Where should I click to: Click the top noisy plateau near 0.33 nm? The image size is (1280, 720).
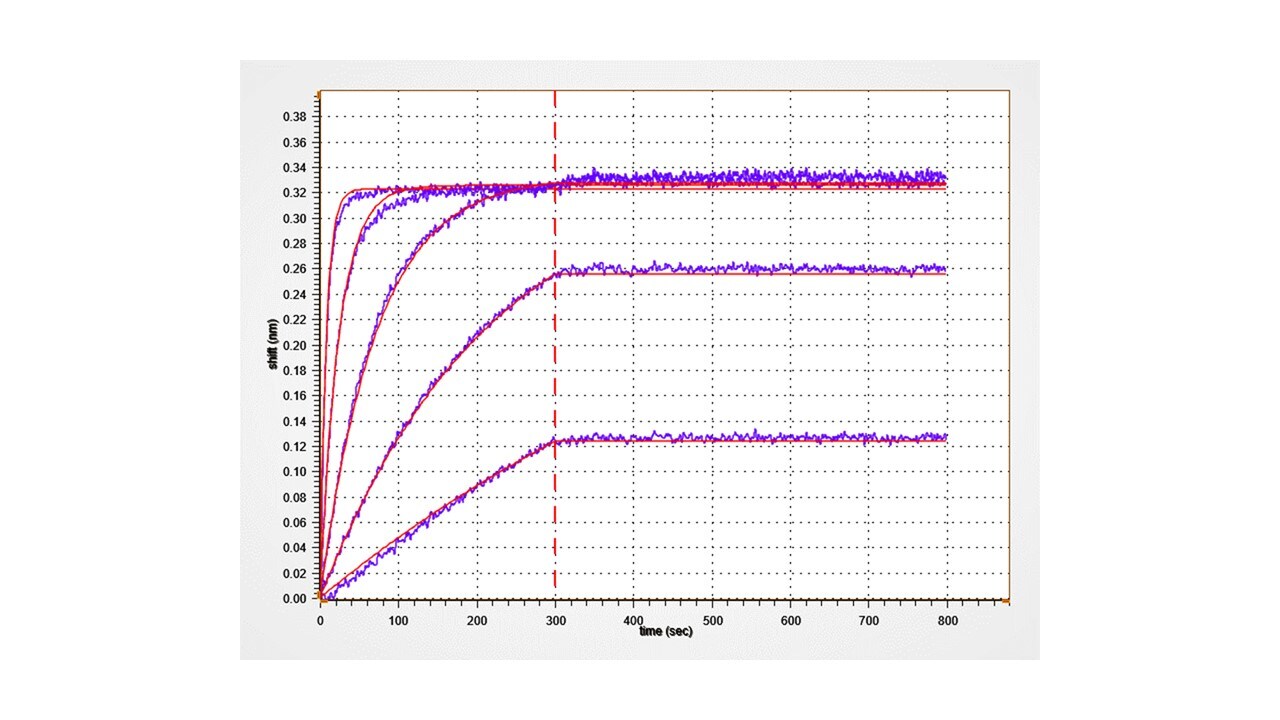coord(750,180)
